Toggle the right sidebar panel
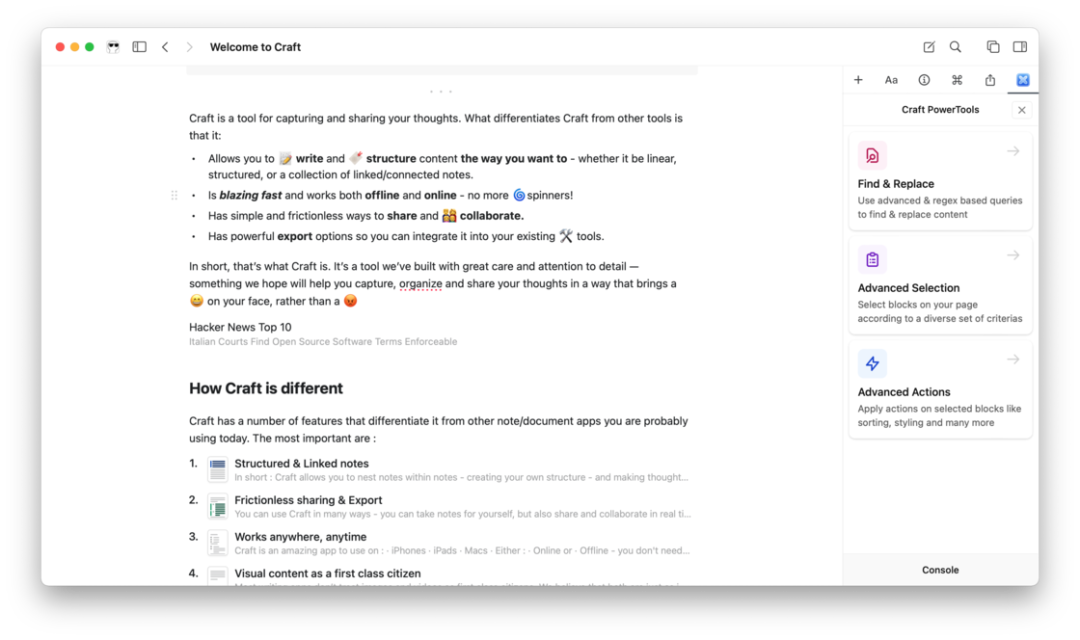This screenshot has width=1080, height=640. point(1020,47)
